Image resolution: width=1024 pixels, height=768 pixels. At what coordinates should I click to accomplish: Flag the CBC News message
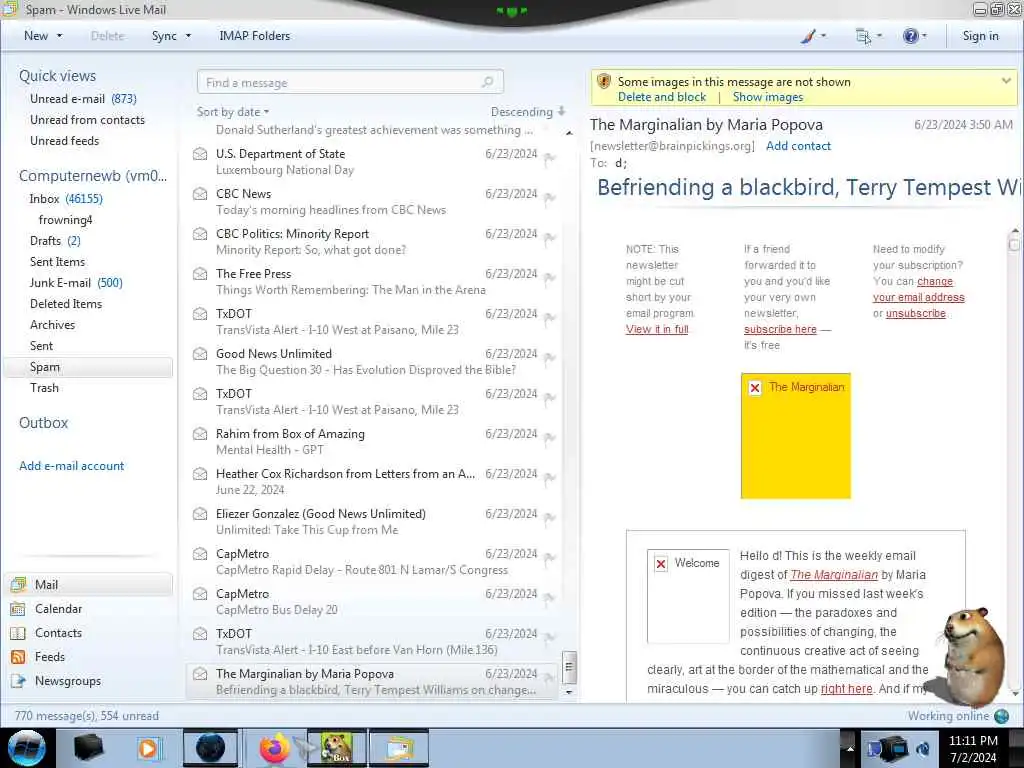tap(549, 199)
